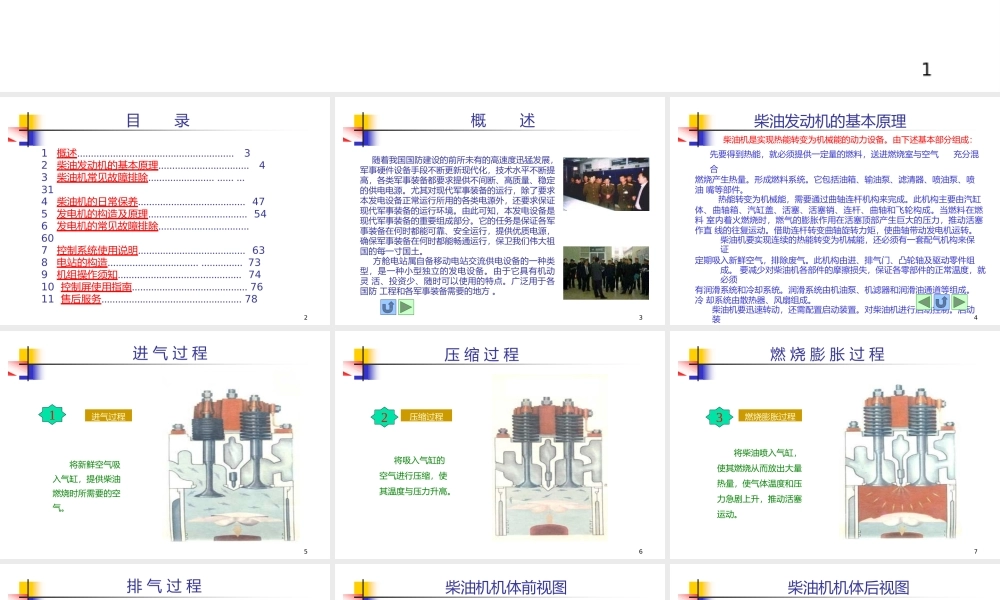Screen dimensions: 1000x600
Task: Click the blue return icon on 柴油发动机的基本原理 slide
Action: [941, 302]
